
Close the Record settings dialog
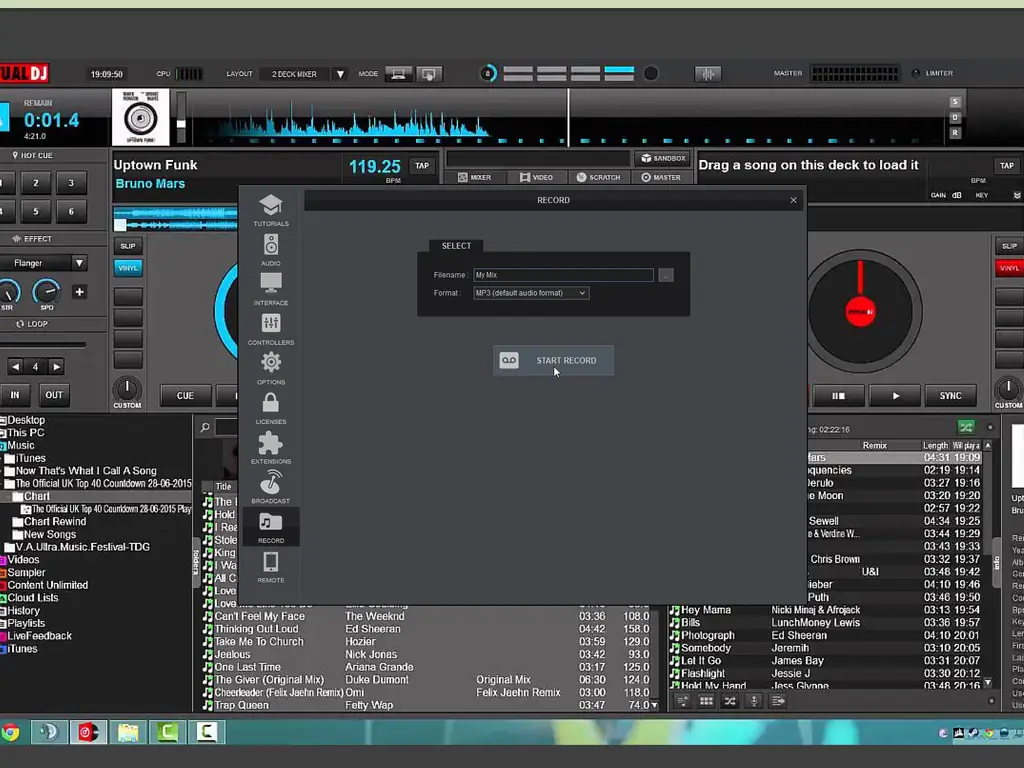coord(793,200)
